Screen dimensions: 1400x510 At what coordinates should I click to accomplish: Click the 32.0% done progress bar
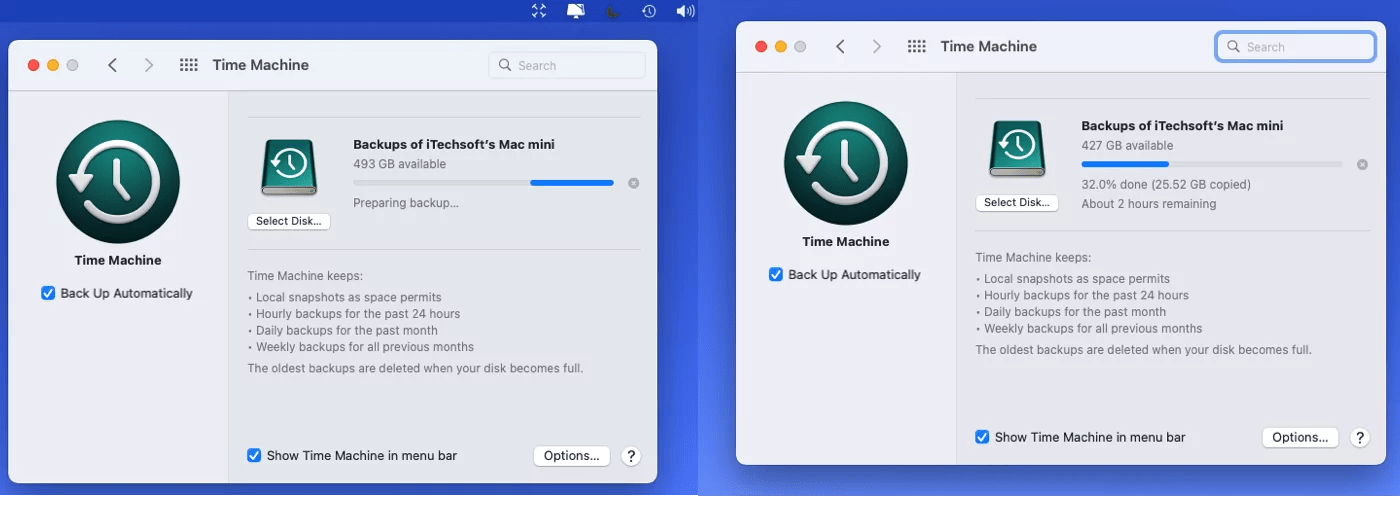point(1212,164)
